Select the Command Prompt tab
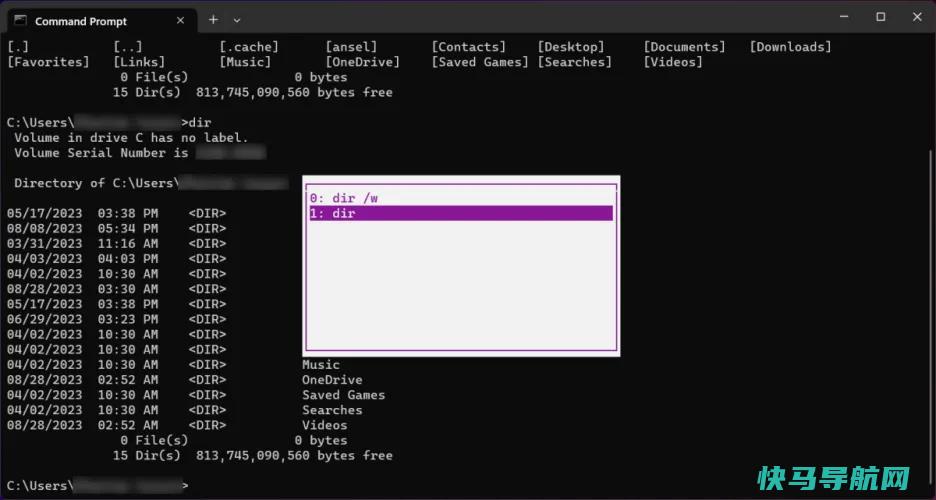 pos(101,21)
